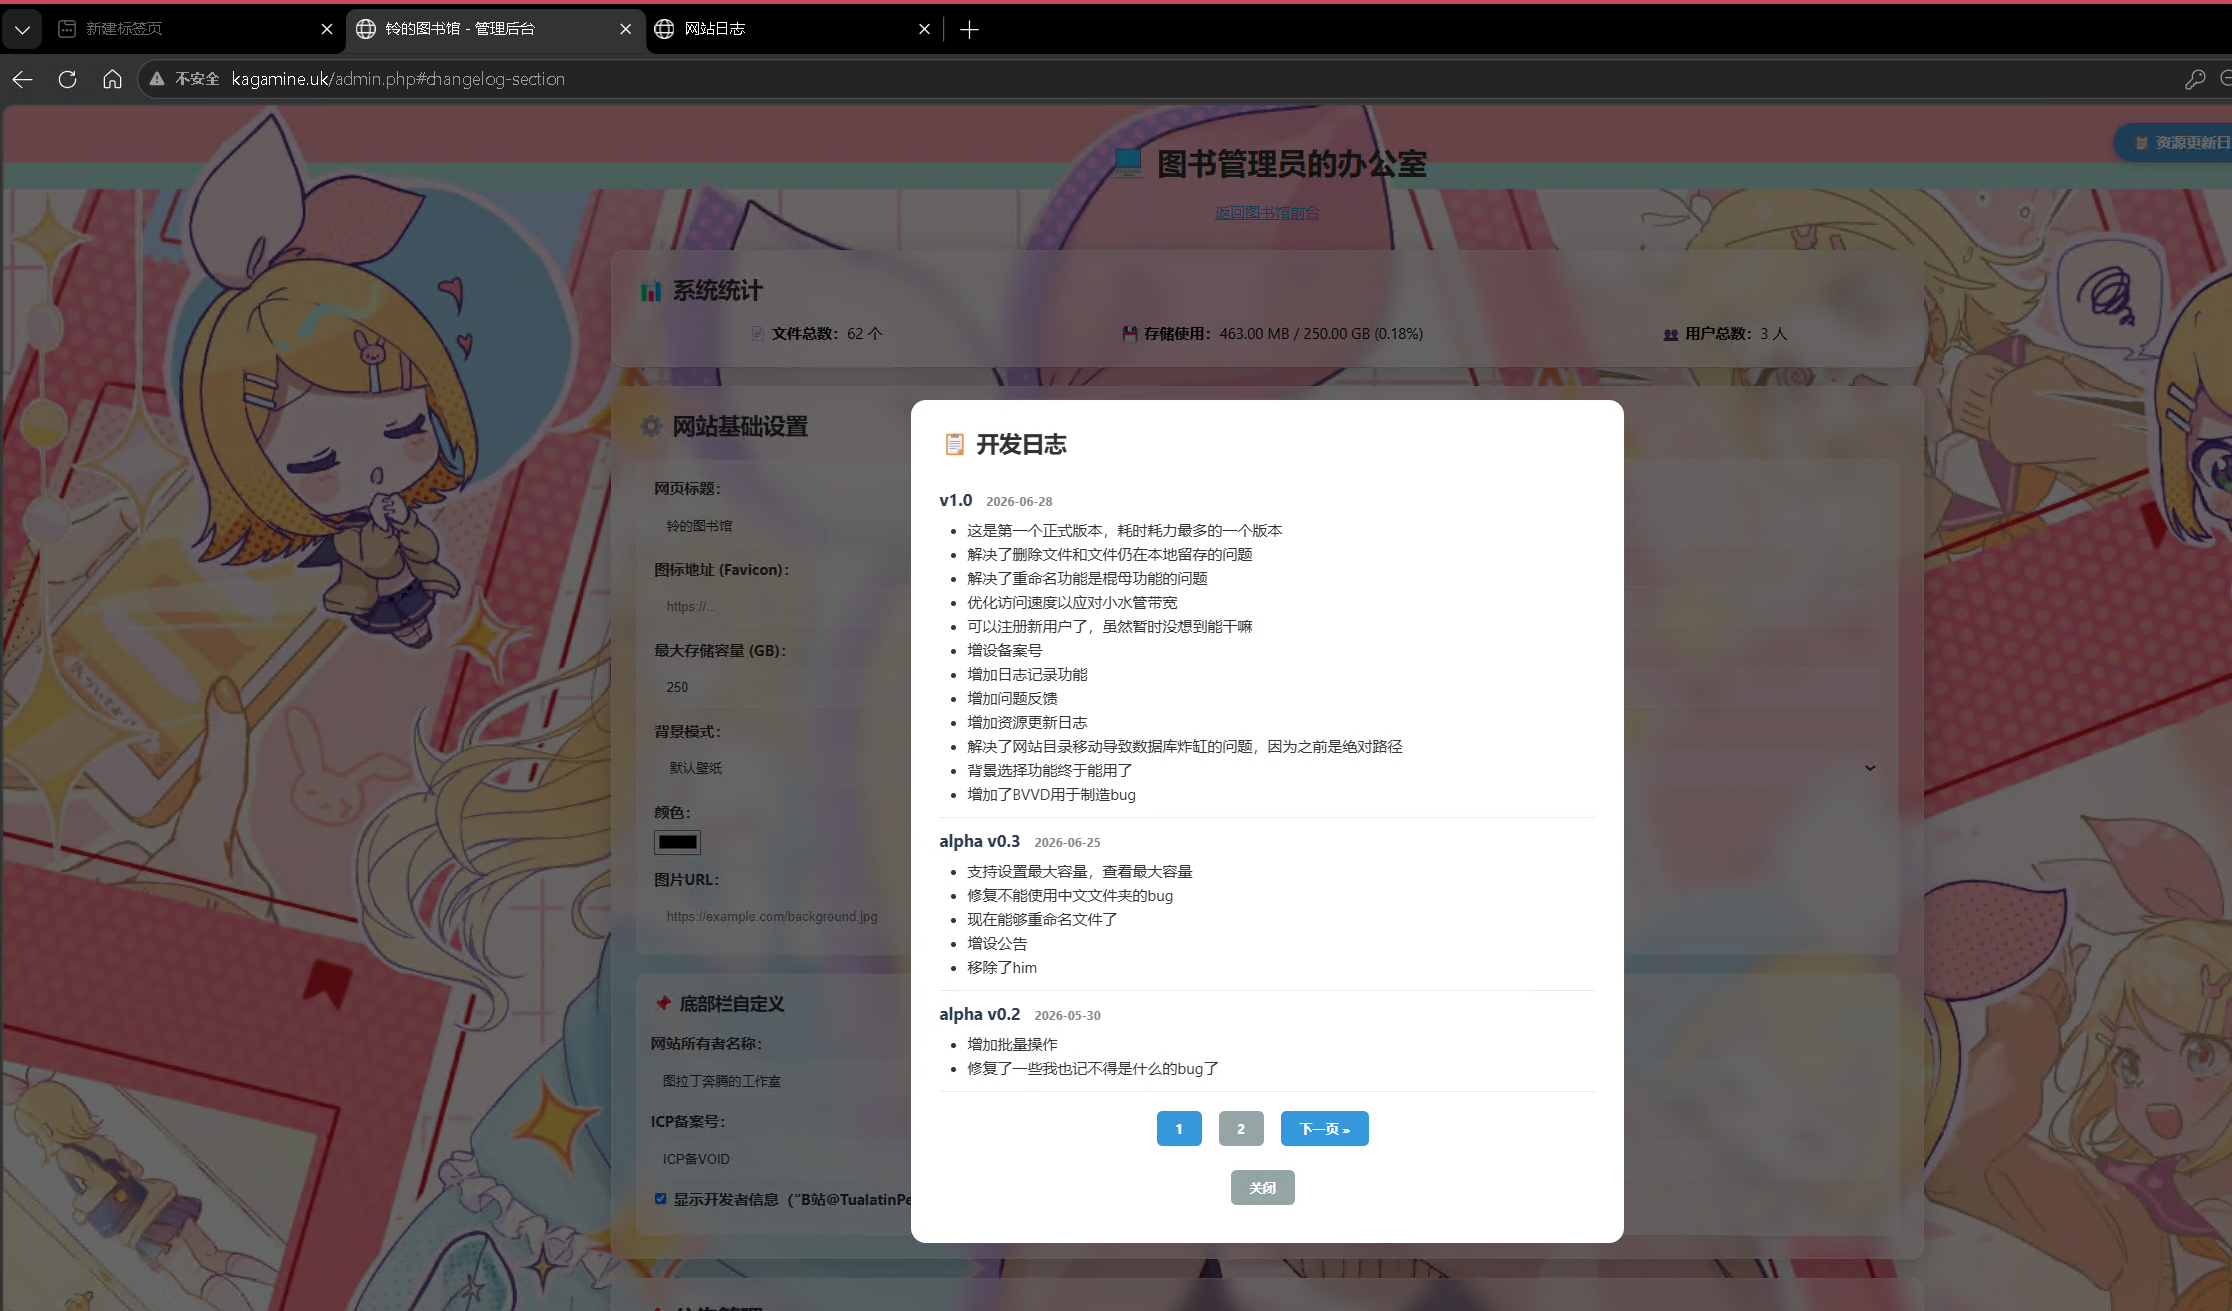
Task: Select the v1.0 version heading
Action: tap(955, 500)
